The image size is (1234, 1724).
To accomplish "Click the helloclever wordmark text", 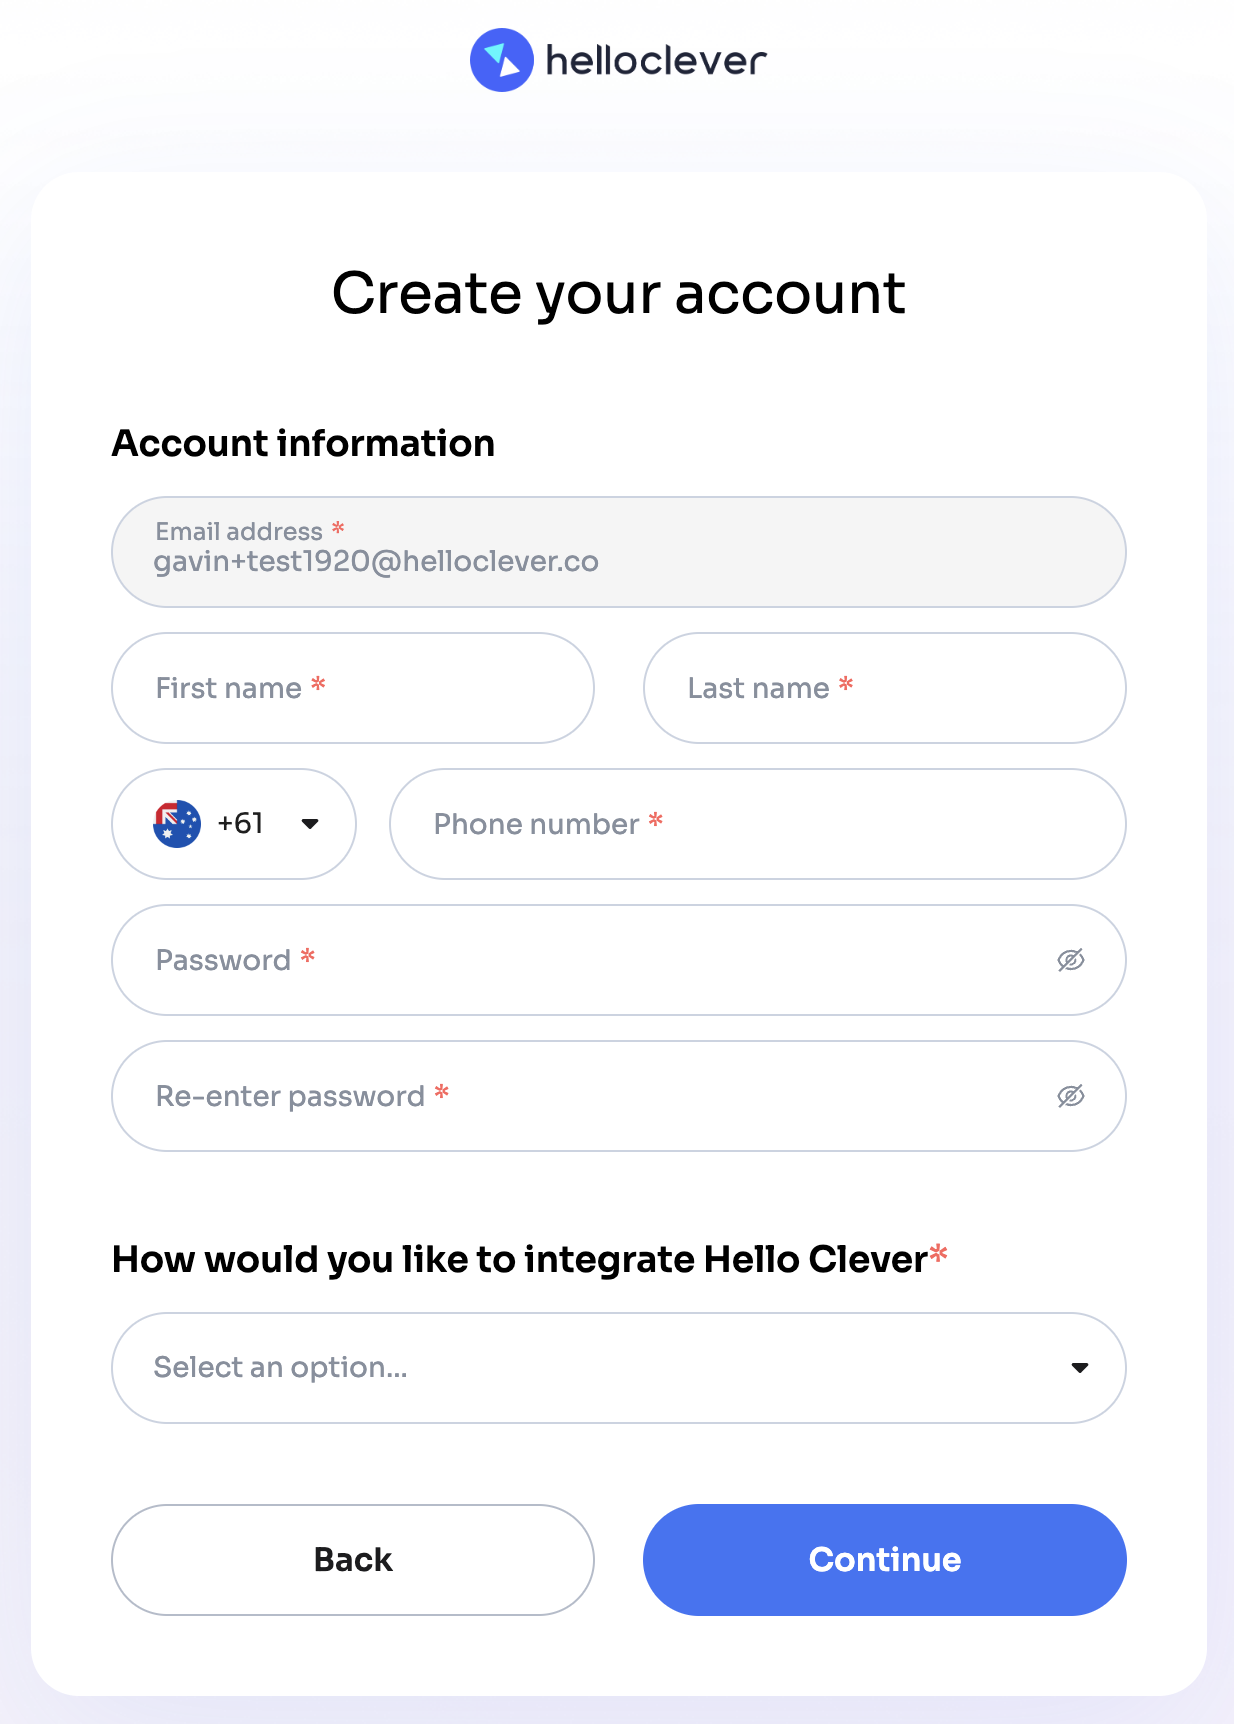I will 656,61.
